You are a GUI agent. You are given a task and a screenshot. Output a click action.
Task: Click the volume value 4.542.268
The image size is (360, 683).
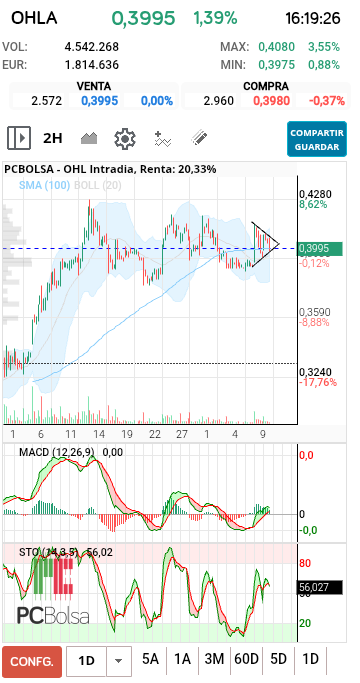click(x=92, y=47)
